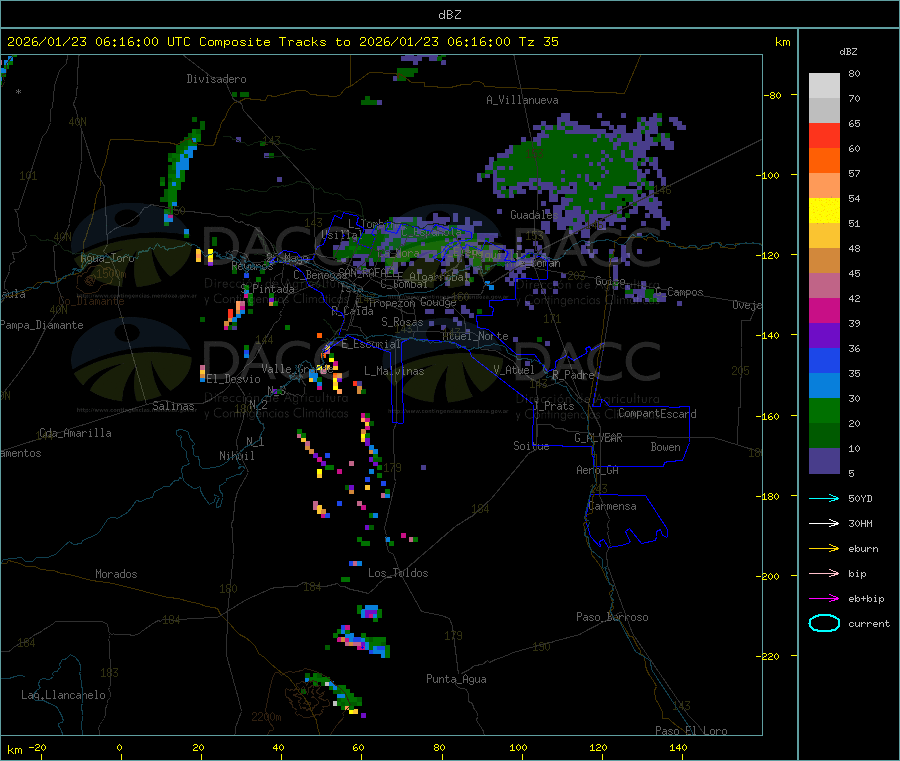Click the R_Padre map label
This screenshot has width=900, height=761.
click(573, 375)
